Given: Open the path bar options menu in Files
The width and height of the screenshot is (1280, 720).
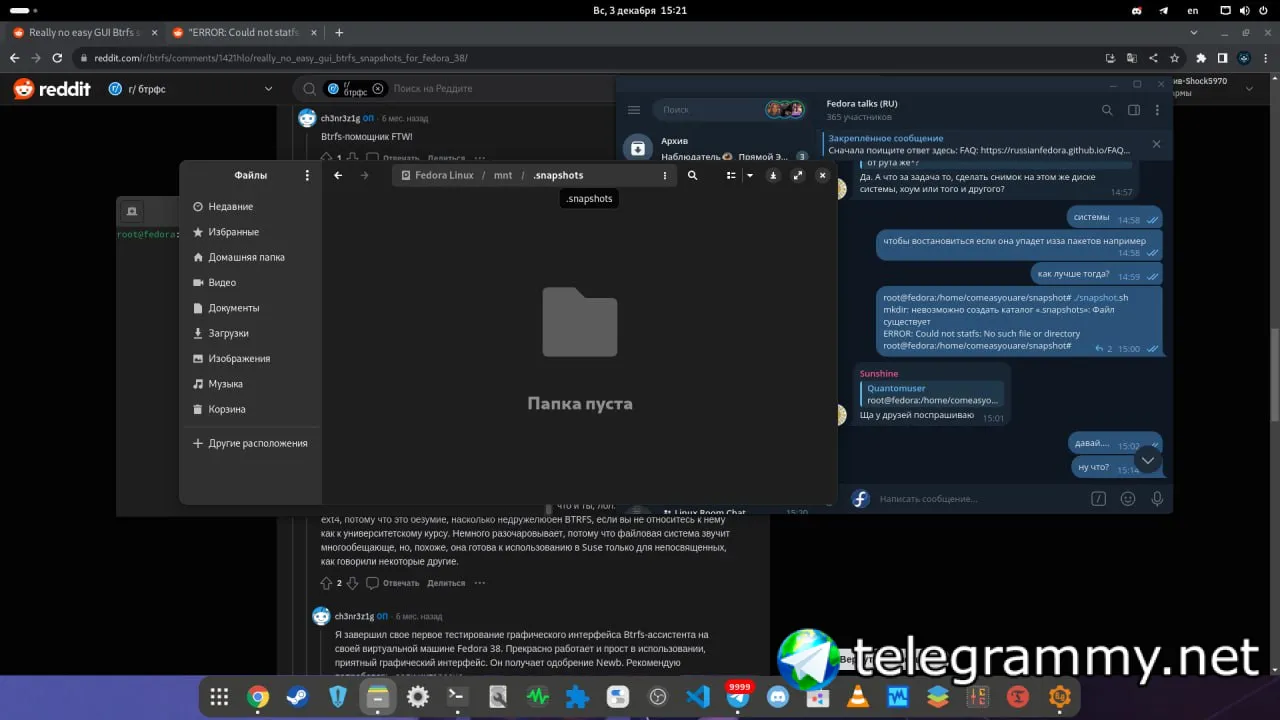Looking at the screenshot, I should pos(665,175).
